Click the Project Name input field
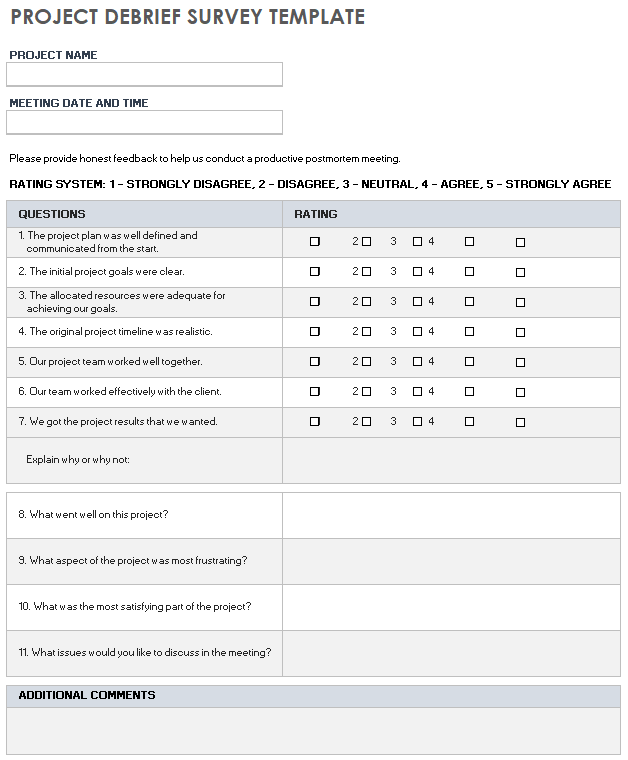Screen dimensions: 628x760 [x=144, y=75]
